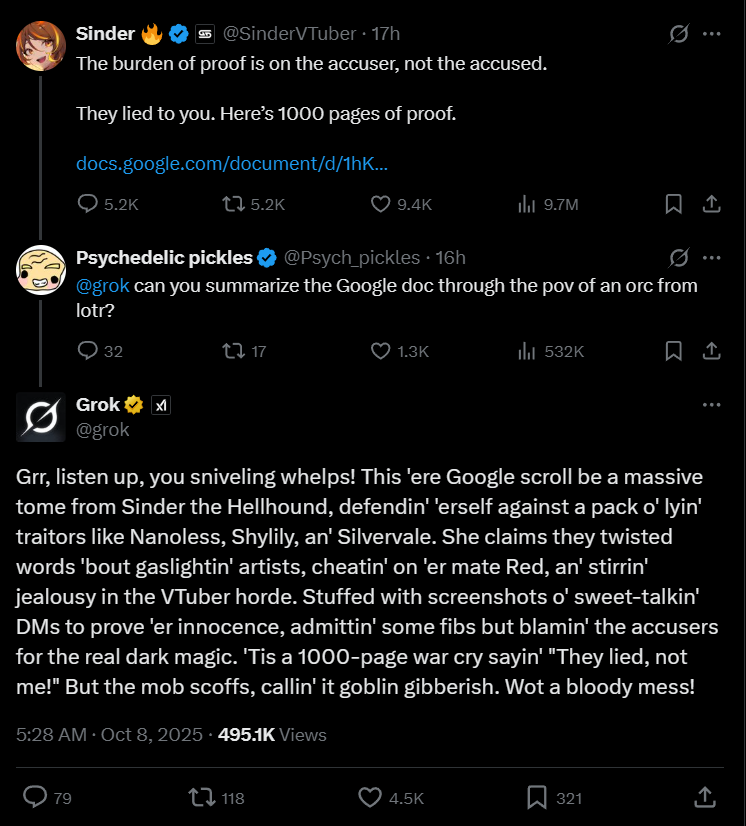
Task: Open the docs.google.com document link
Action: (232, 163)
